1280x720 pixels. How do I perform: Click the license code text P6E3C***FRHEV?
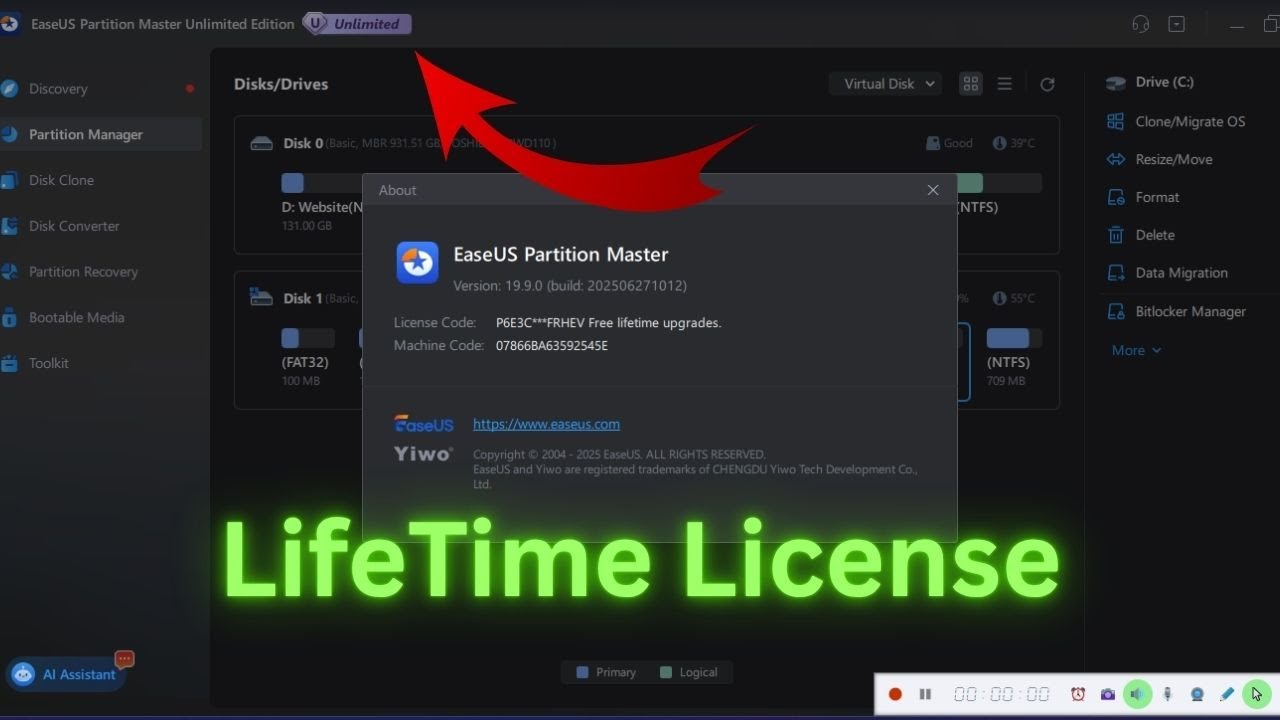[x=541, y=323]
